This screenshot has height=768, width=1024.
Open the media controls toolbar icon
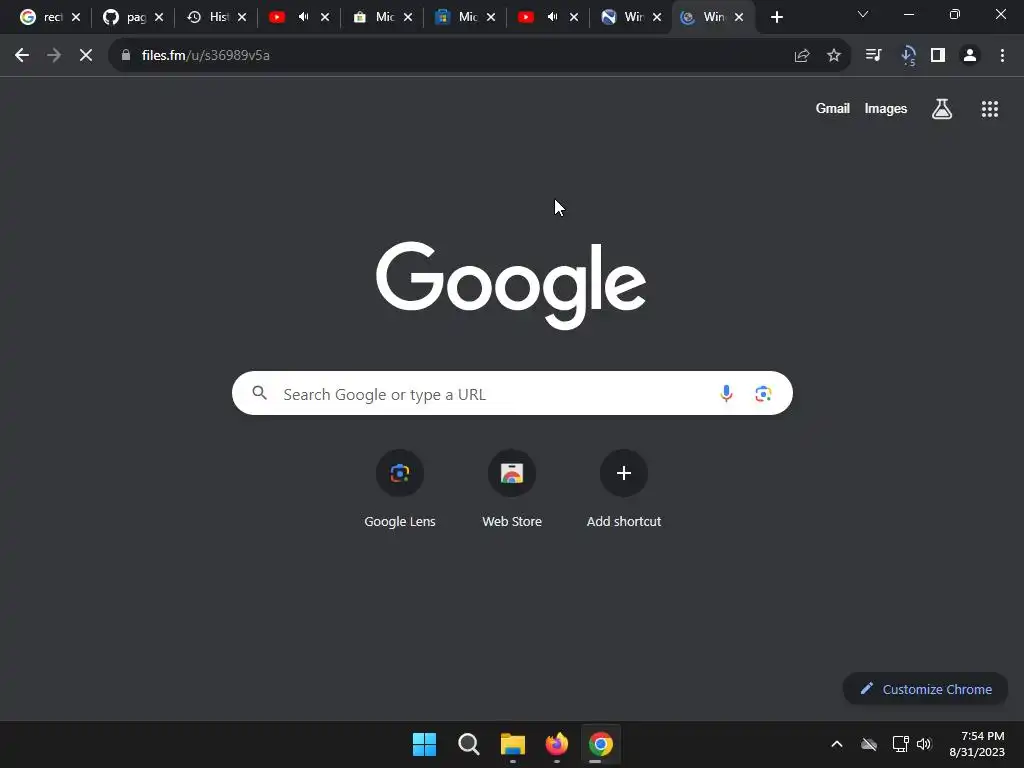tap(874, 56)
